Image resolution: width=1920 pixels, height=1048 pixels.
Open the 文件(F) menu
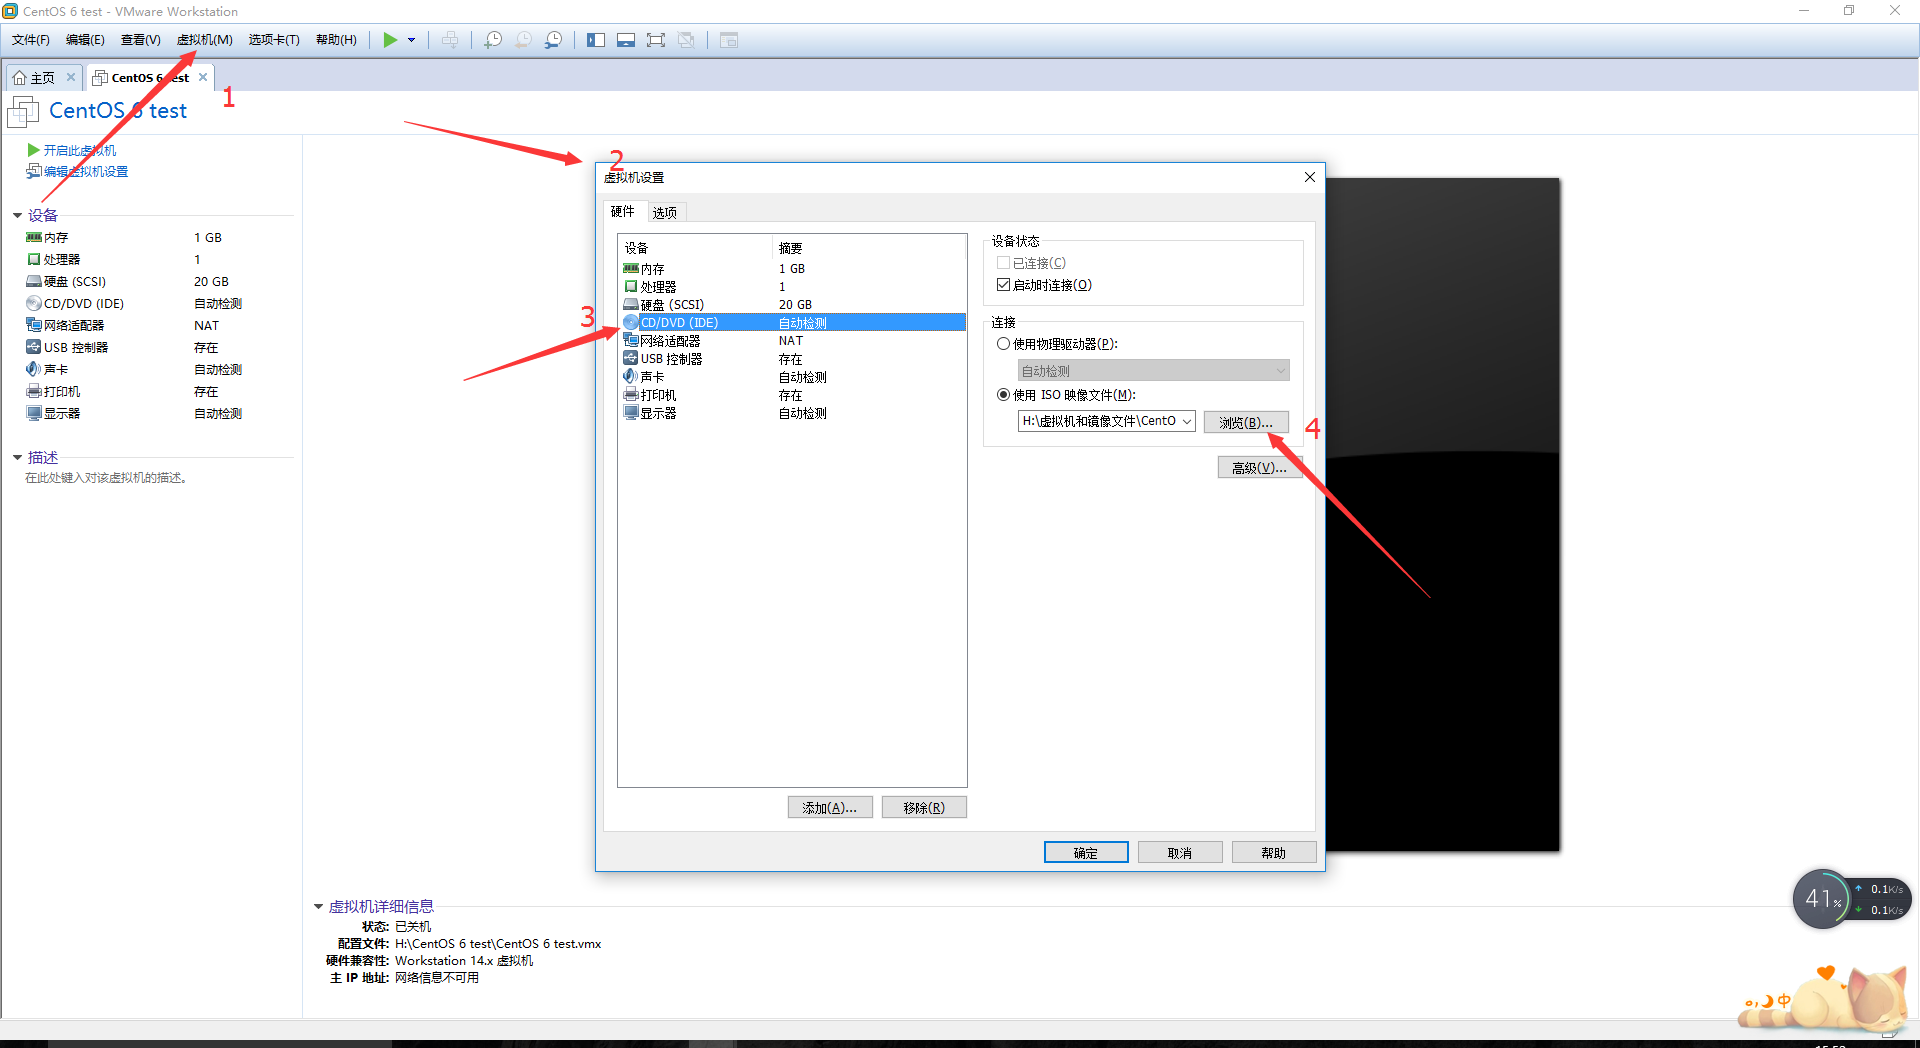[x=31, y=40]
